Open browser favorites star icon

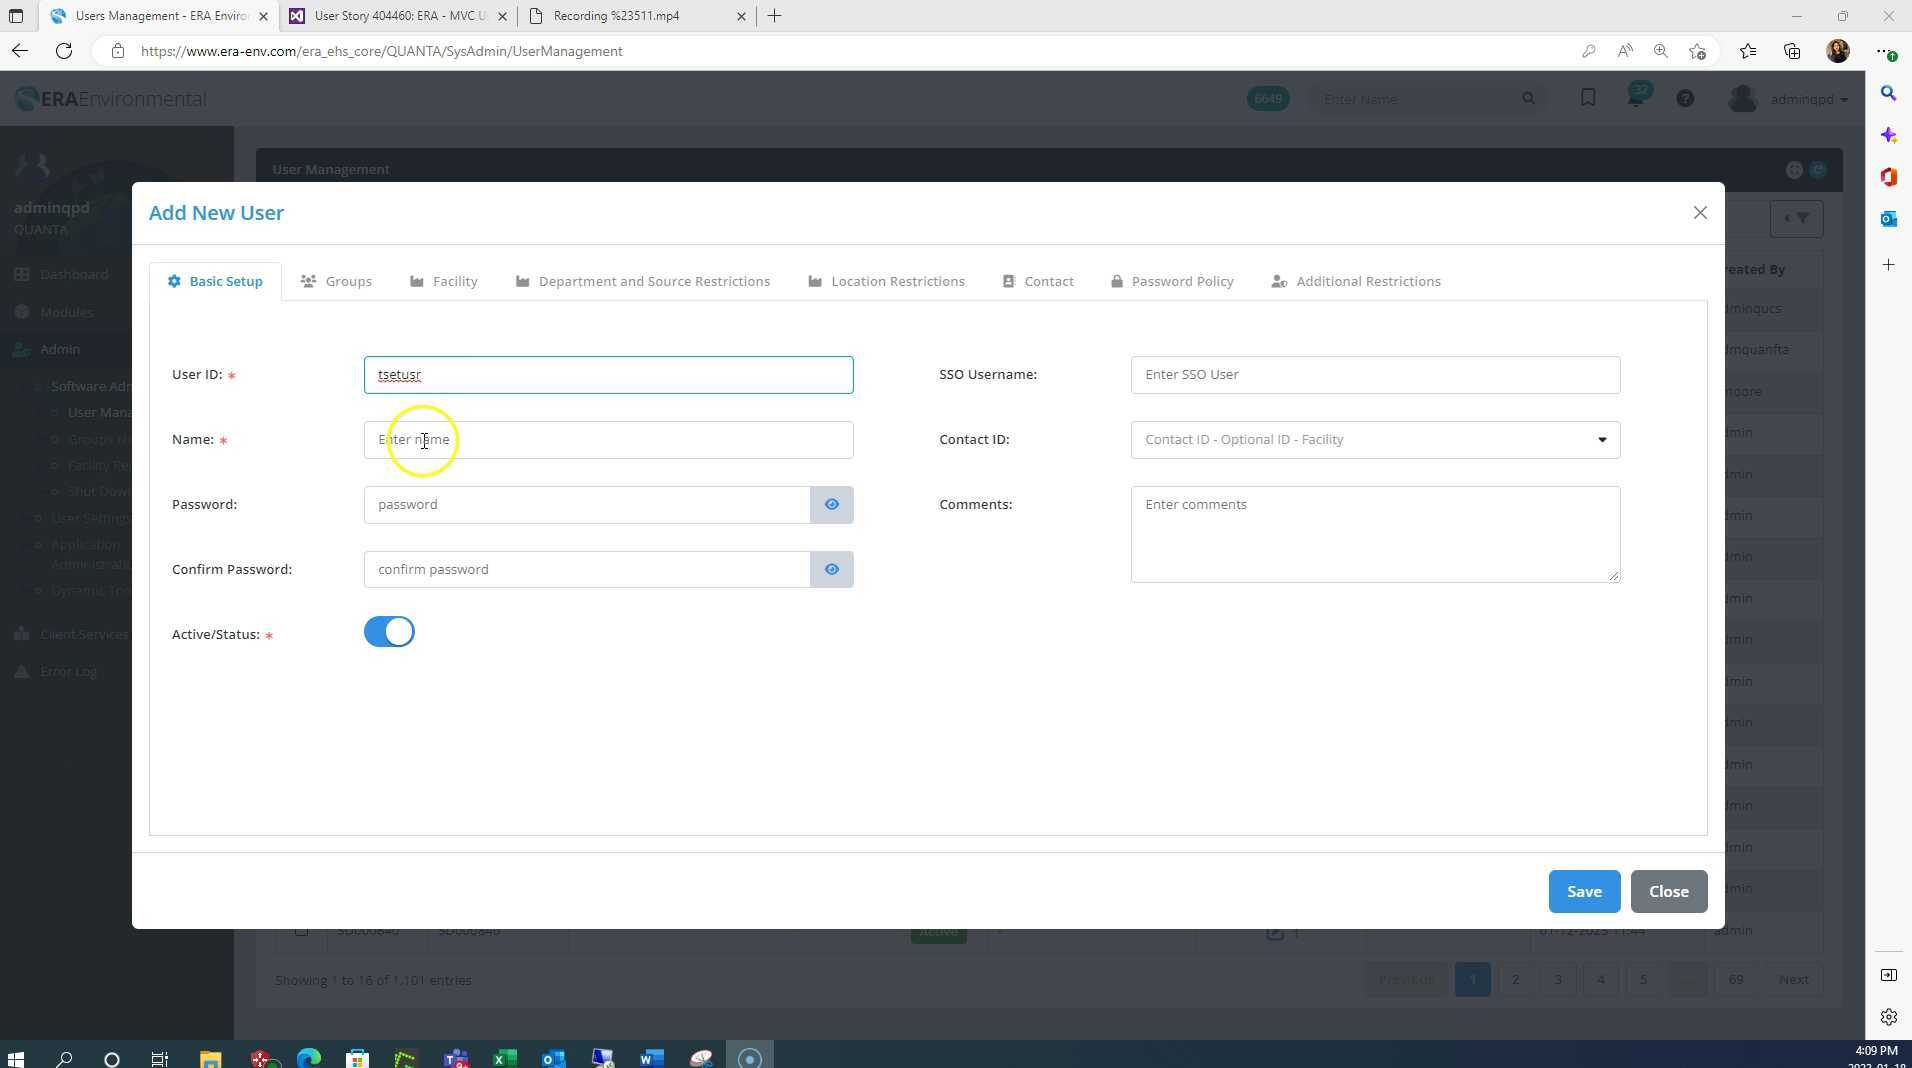tap(1747, 51)
